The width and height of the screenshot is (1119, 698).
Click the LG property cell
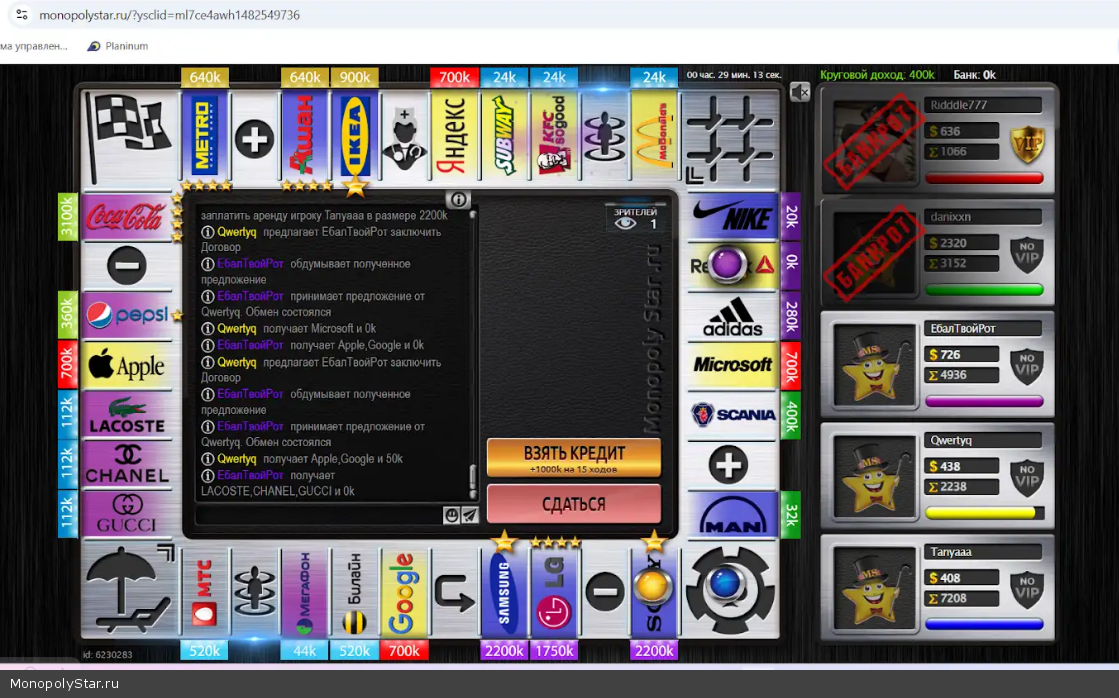pyautogui.click(x=555, y=592)
